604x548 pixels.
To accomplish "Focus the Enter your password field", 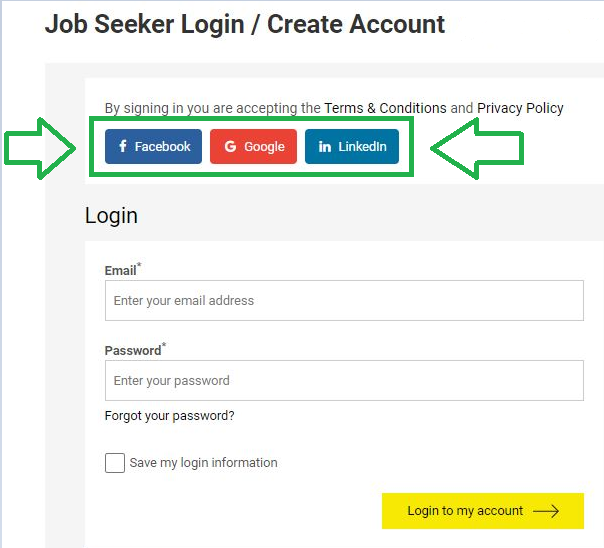I will [344, 380].
